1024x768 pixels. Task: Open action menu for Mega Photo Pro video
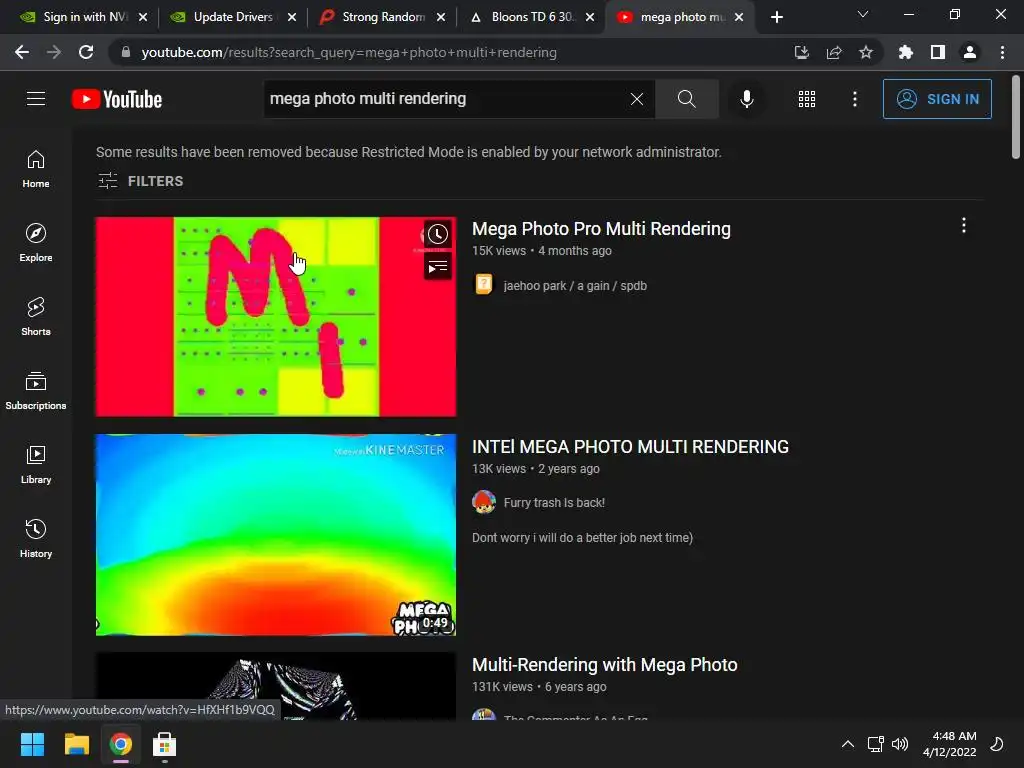click(x=964, y=226)
